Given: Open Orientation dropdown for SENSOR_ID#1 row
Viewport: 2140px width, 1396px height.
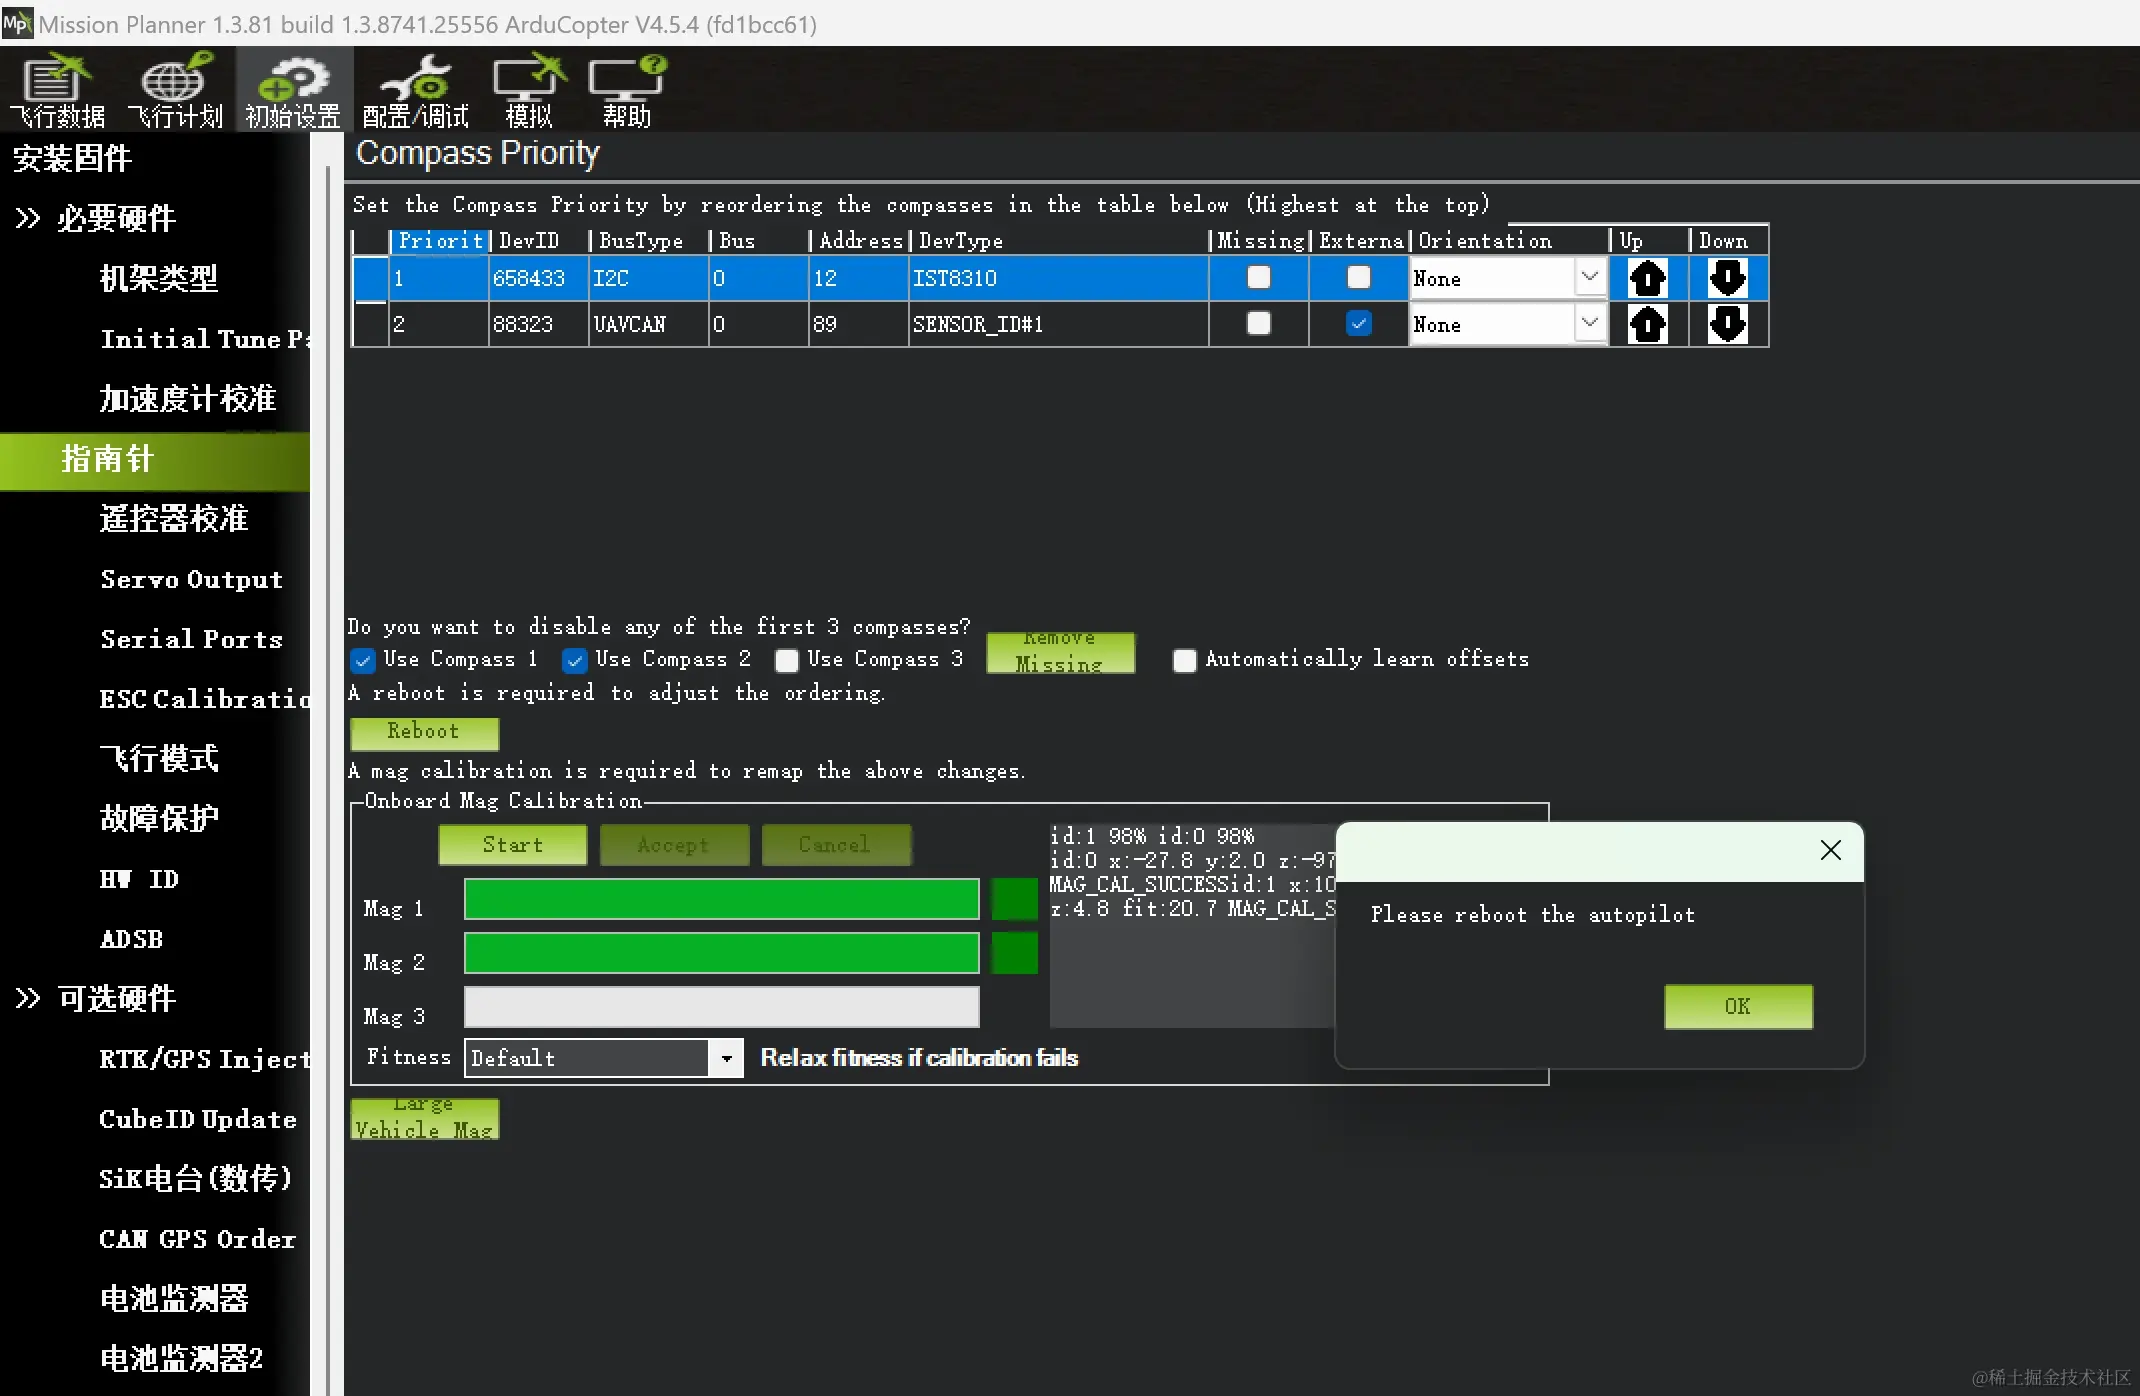Looking at the screenshot, I should [1589, 324].
